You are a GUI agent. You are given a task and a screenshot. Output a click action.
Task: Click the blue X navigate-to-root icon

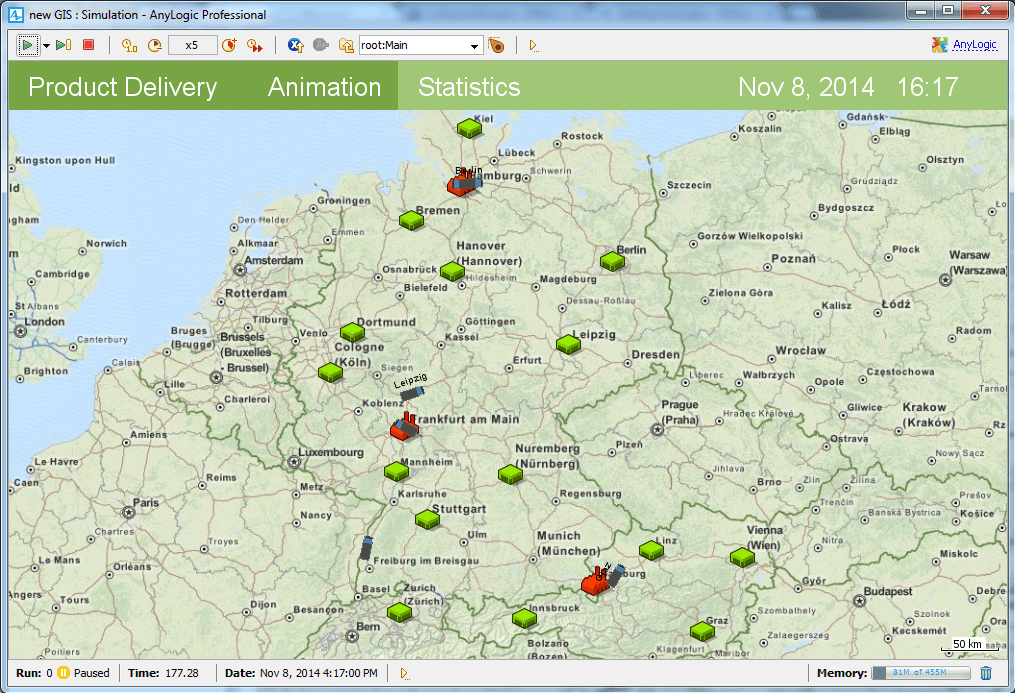click(295, 45)
